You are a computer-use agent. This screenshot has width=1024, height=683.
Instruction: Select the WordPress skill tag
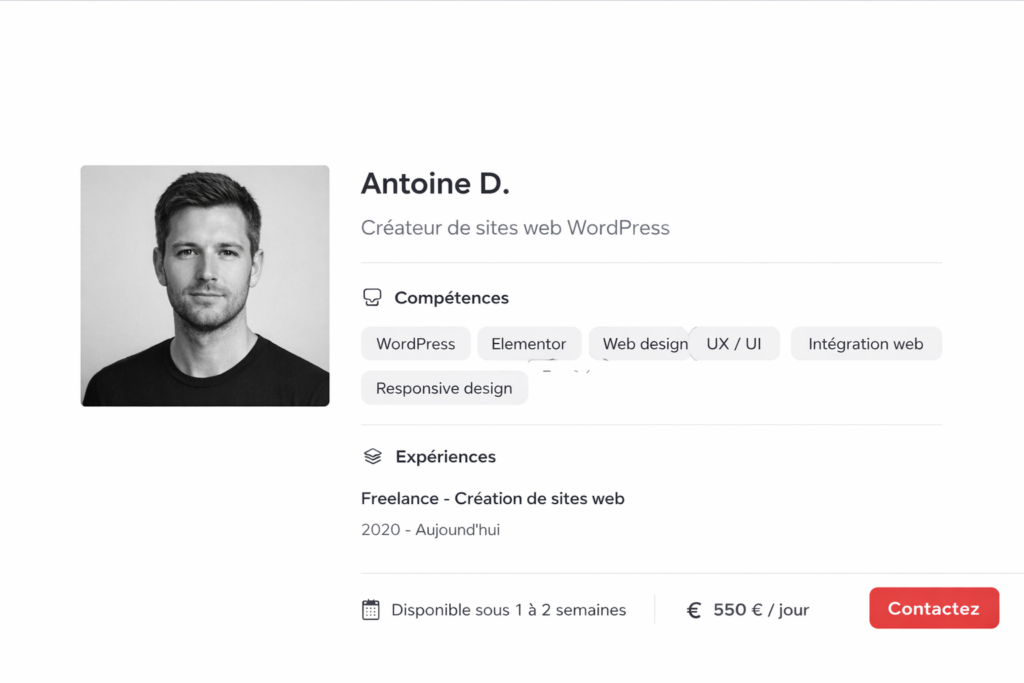(x=415, y=344)
